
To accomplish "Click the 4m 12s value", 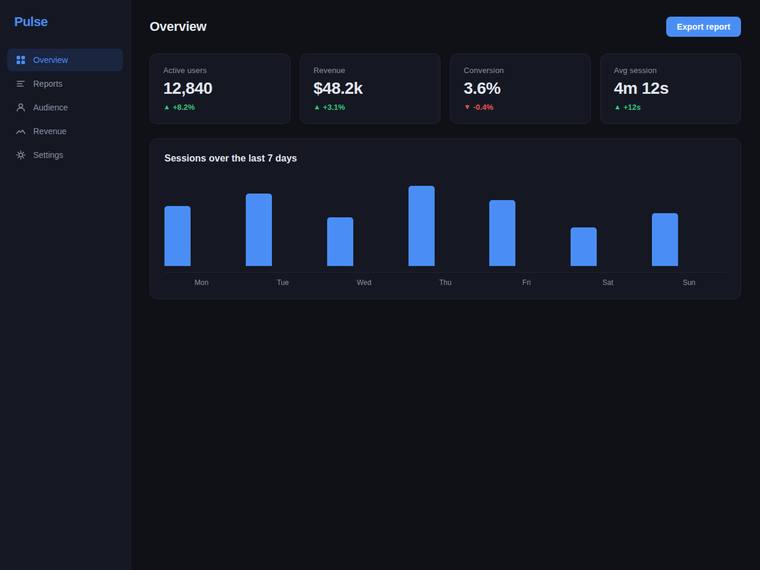I will (x=641, y=88).
